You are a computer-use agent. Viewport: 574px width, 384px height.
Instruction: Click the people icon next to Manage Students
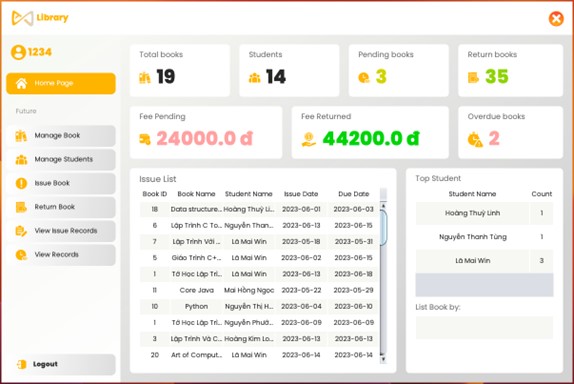pyautogui.click(x=21, y=160)
